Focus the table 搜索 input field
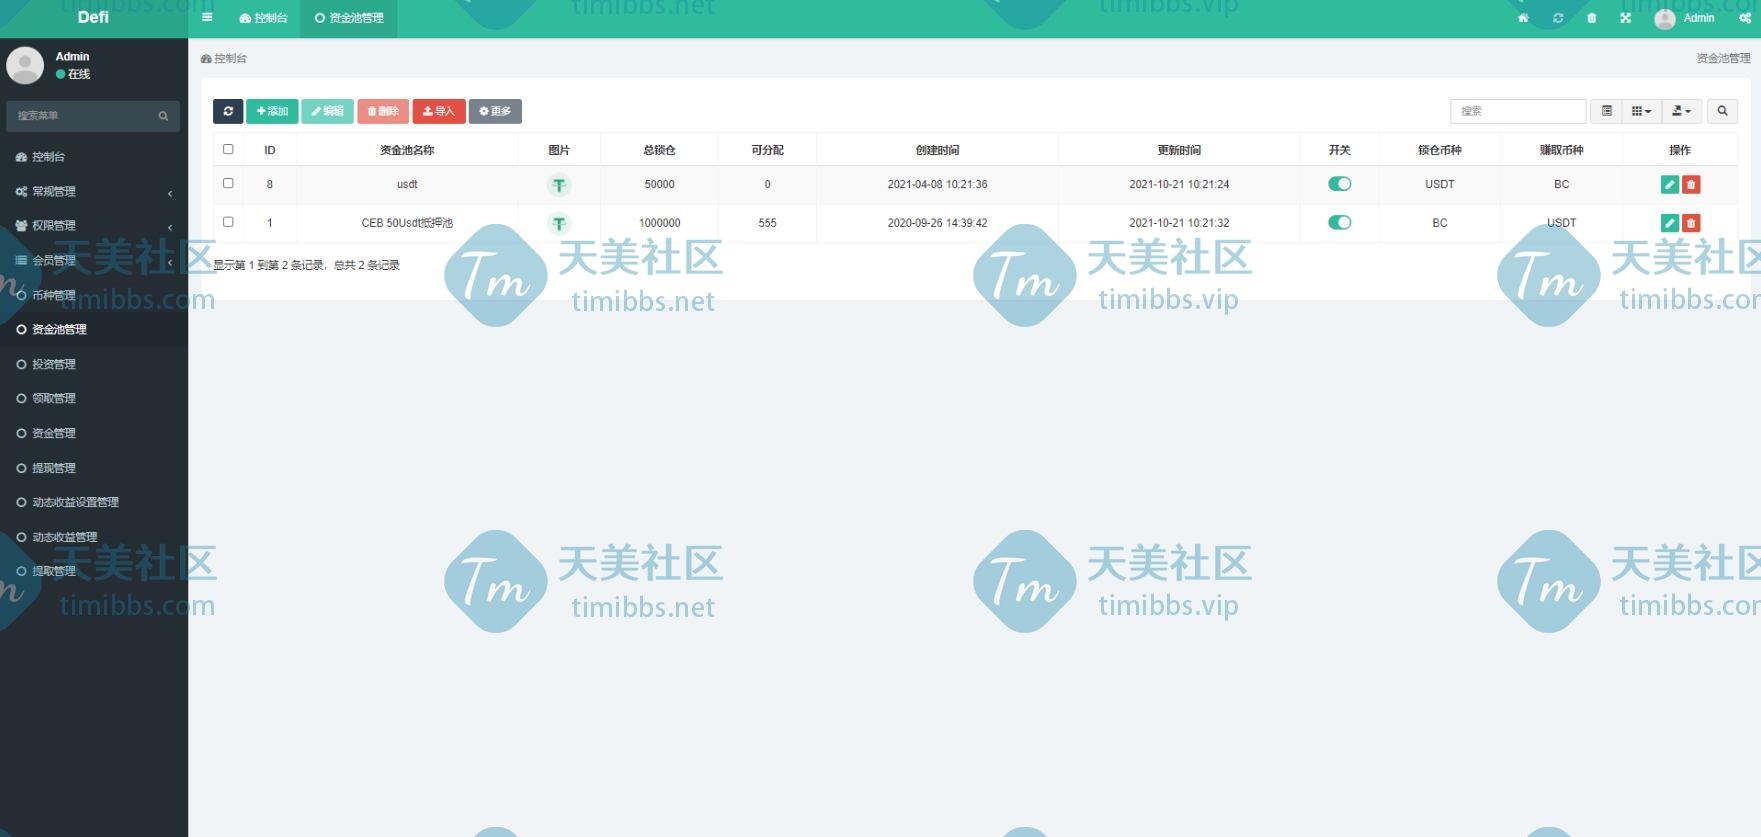This screenshot has width=1761, height=837. pos(1518,111)
